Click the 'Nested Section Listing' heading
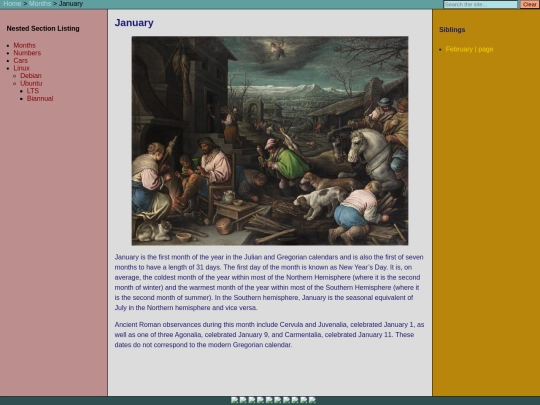Screen dimensions: 540x405 pos(43,29)
